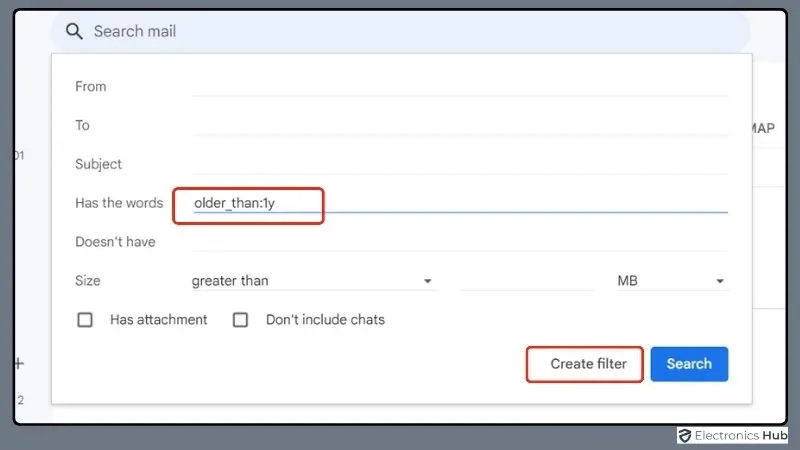
Task: Click the 'Has the words' label
Action: pos(119,203)
